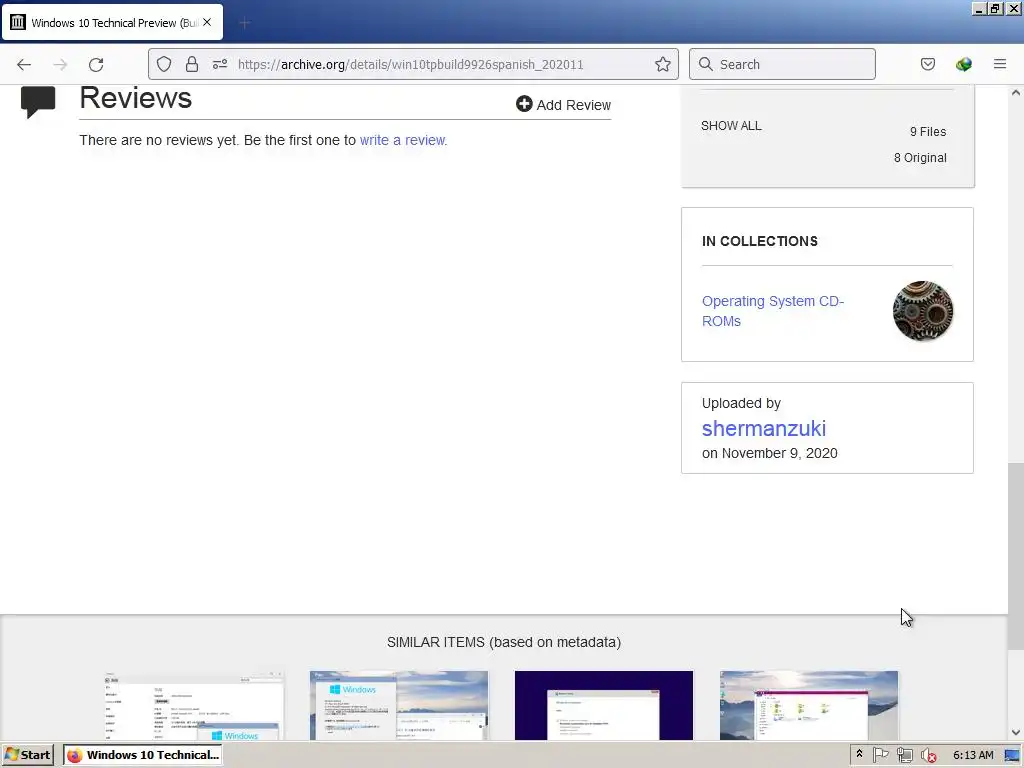Open Operating System CD-ROMs collection link
Screen dimensions: 1024x768
(x=773, y=311)
